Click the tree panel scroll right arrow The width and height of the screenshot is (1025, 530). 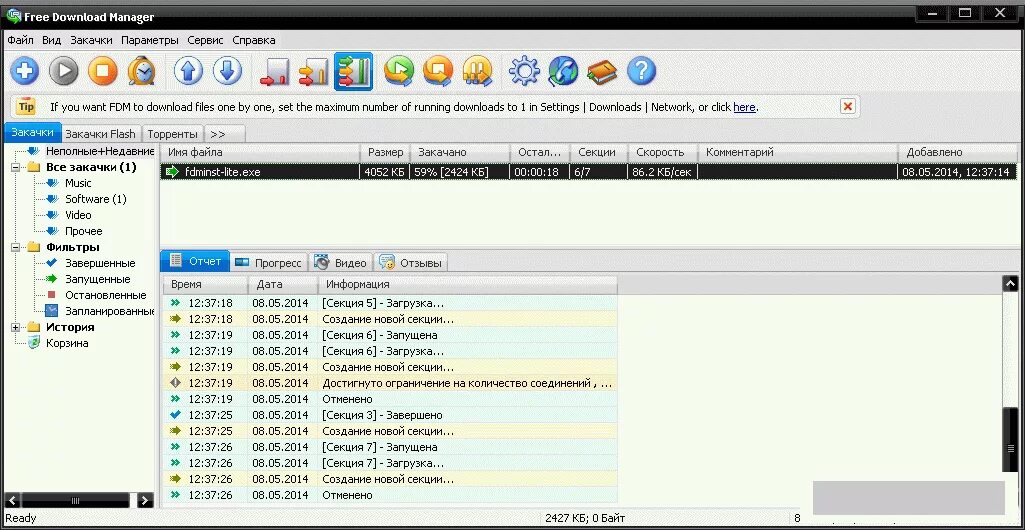pyautogui.click(x=145, y=501)
